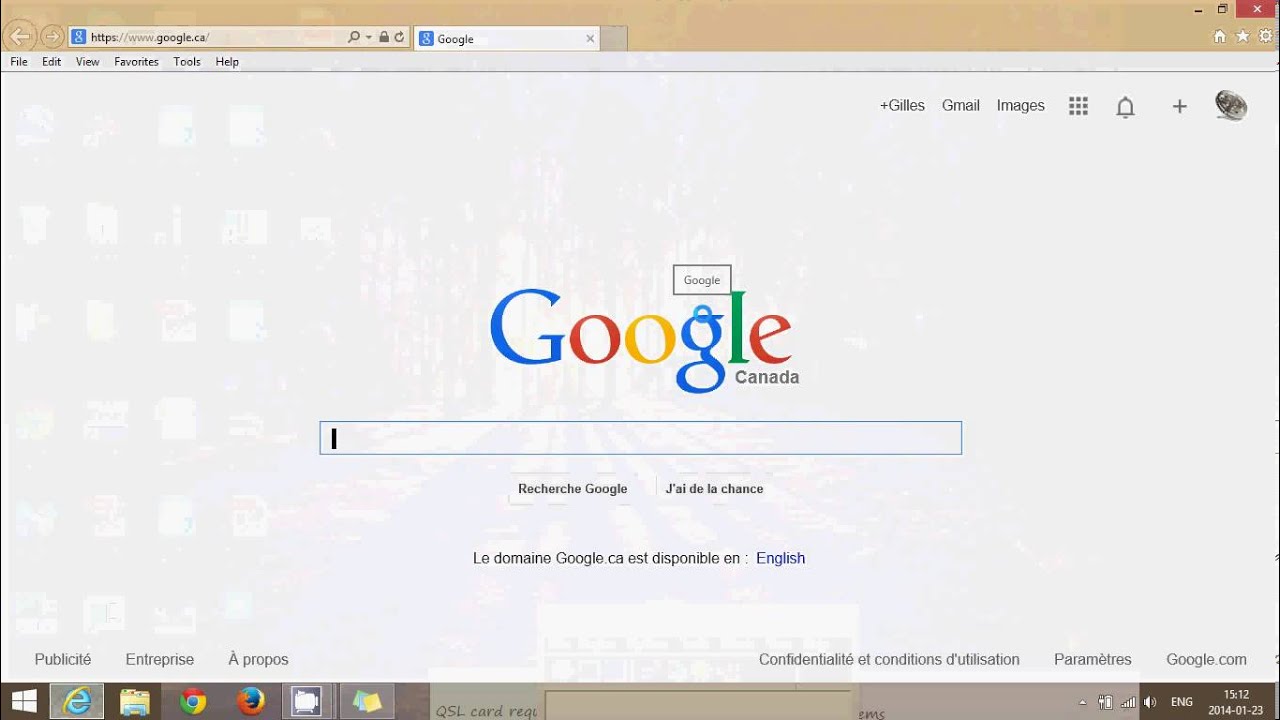Open the Google apps grid icon
The height and width of the screenshot is (720, 1280).
point(1078,106)
